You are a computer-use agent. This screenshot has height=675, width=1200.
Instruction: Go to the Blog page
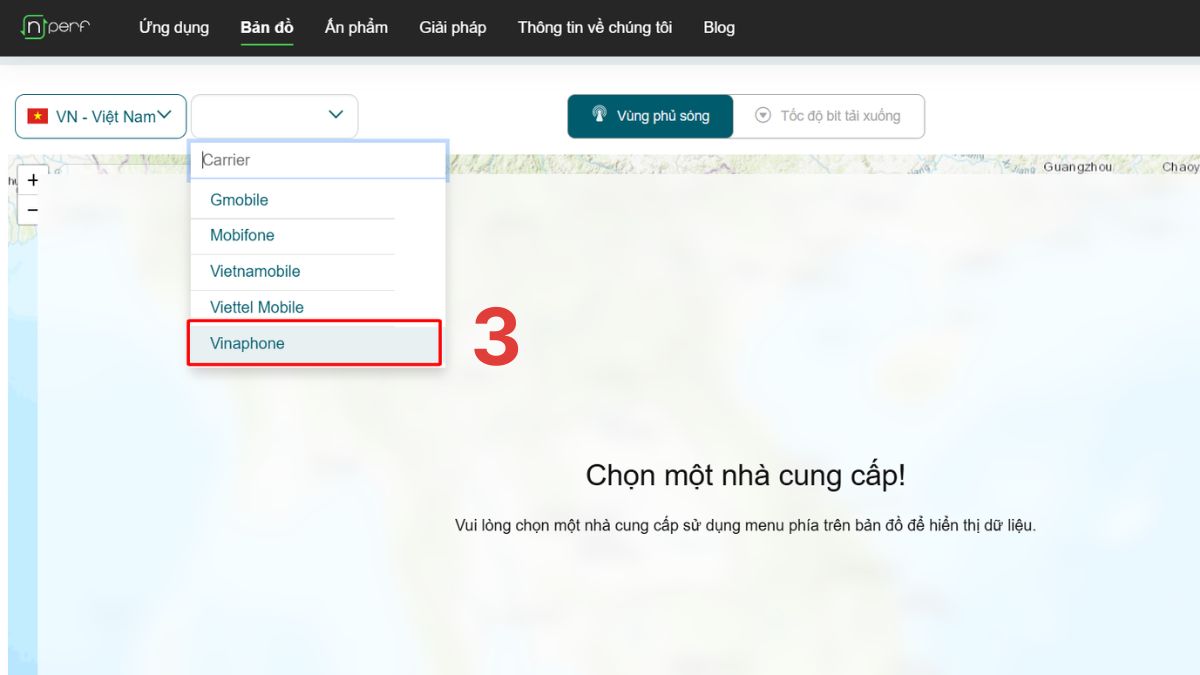(719, 27)
